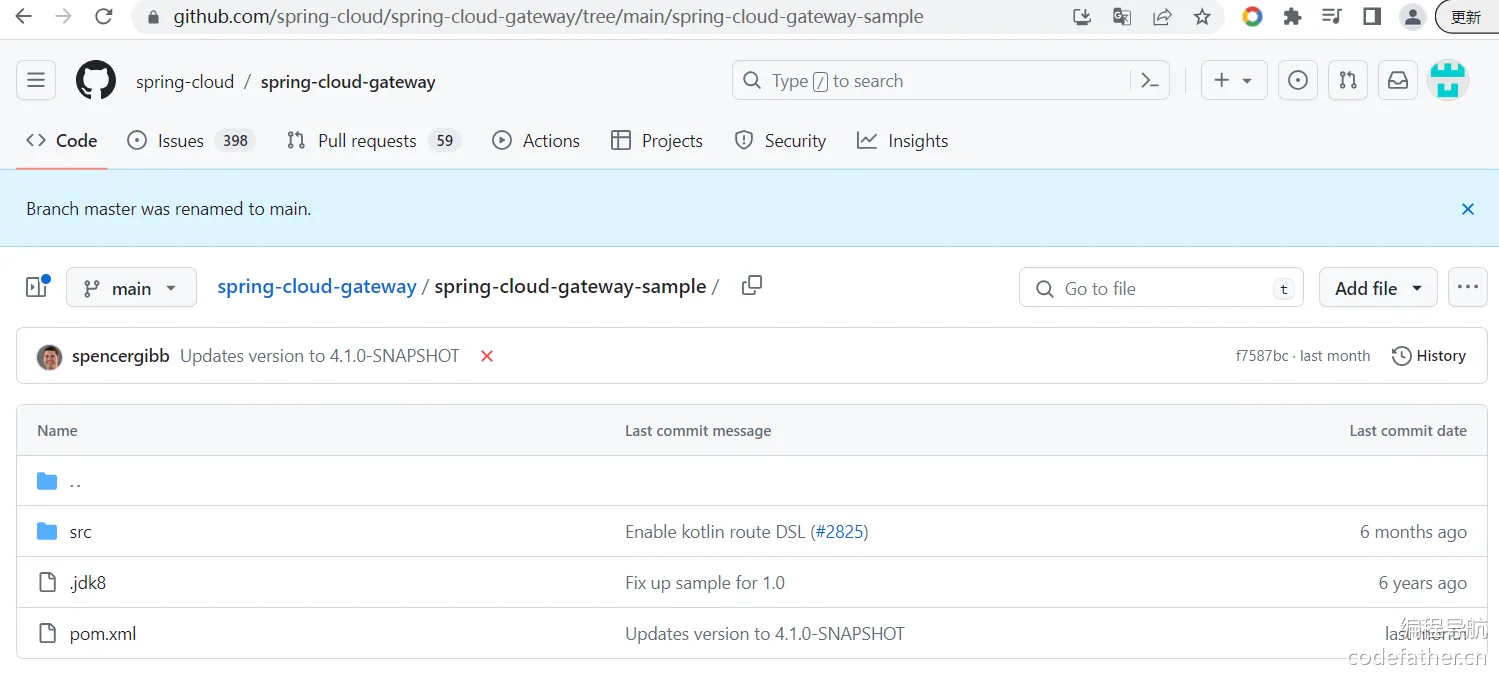1499x681 pixels.
Task: Open your pull requests header icon
Action: click(1348, 81)
